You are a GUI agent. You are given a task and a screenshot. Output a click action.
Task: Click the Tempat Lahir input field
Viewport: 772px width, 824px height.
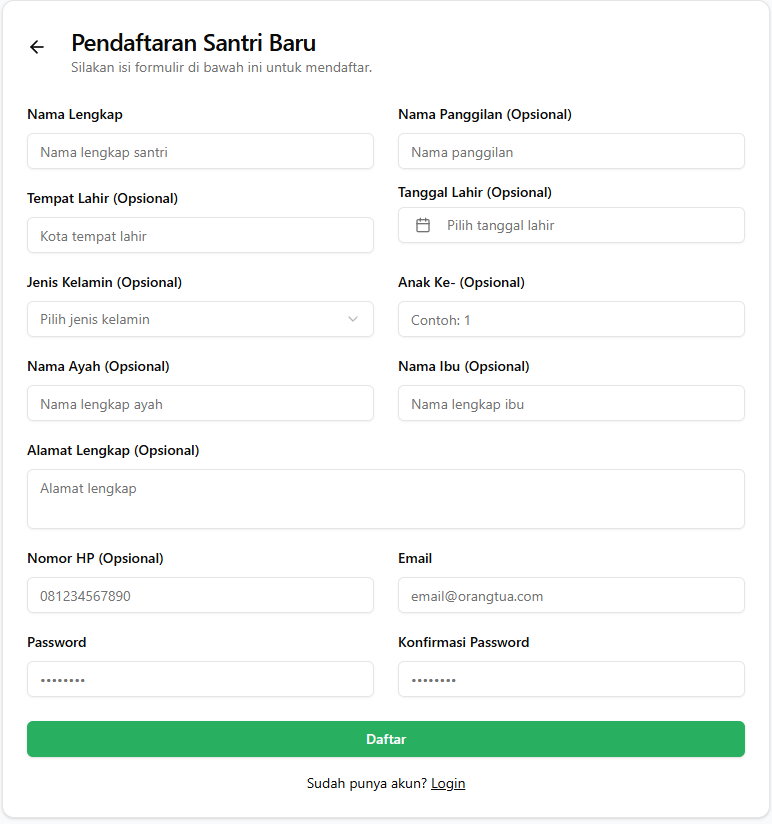pyautogui.click(x=200, y=235)
